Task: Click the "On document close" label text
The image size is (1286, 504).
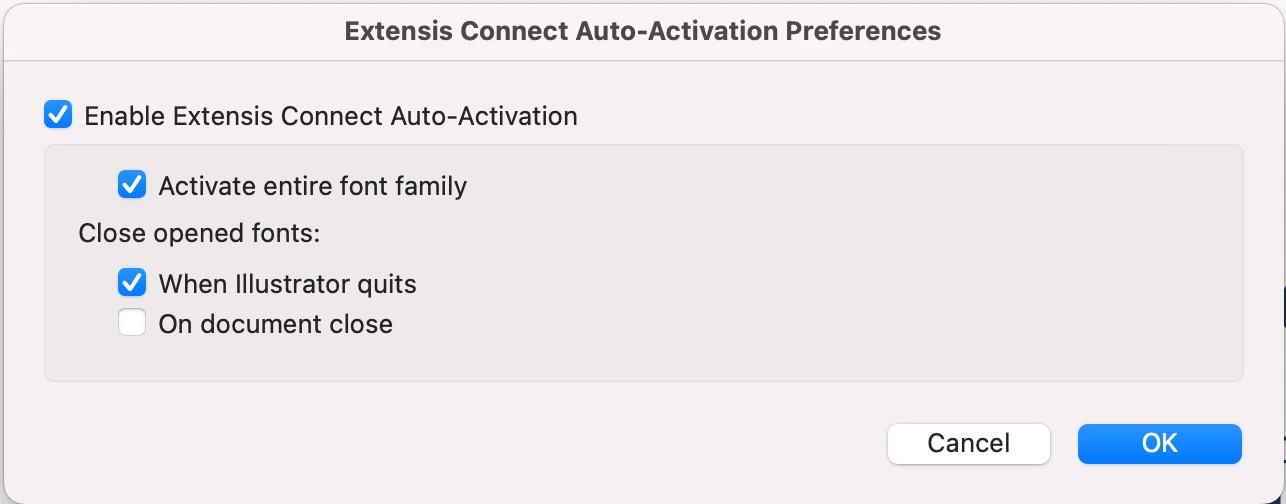Action: click(275, 324)
